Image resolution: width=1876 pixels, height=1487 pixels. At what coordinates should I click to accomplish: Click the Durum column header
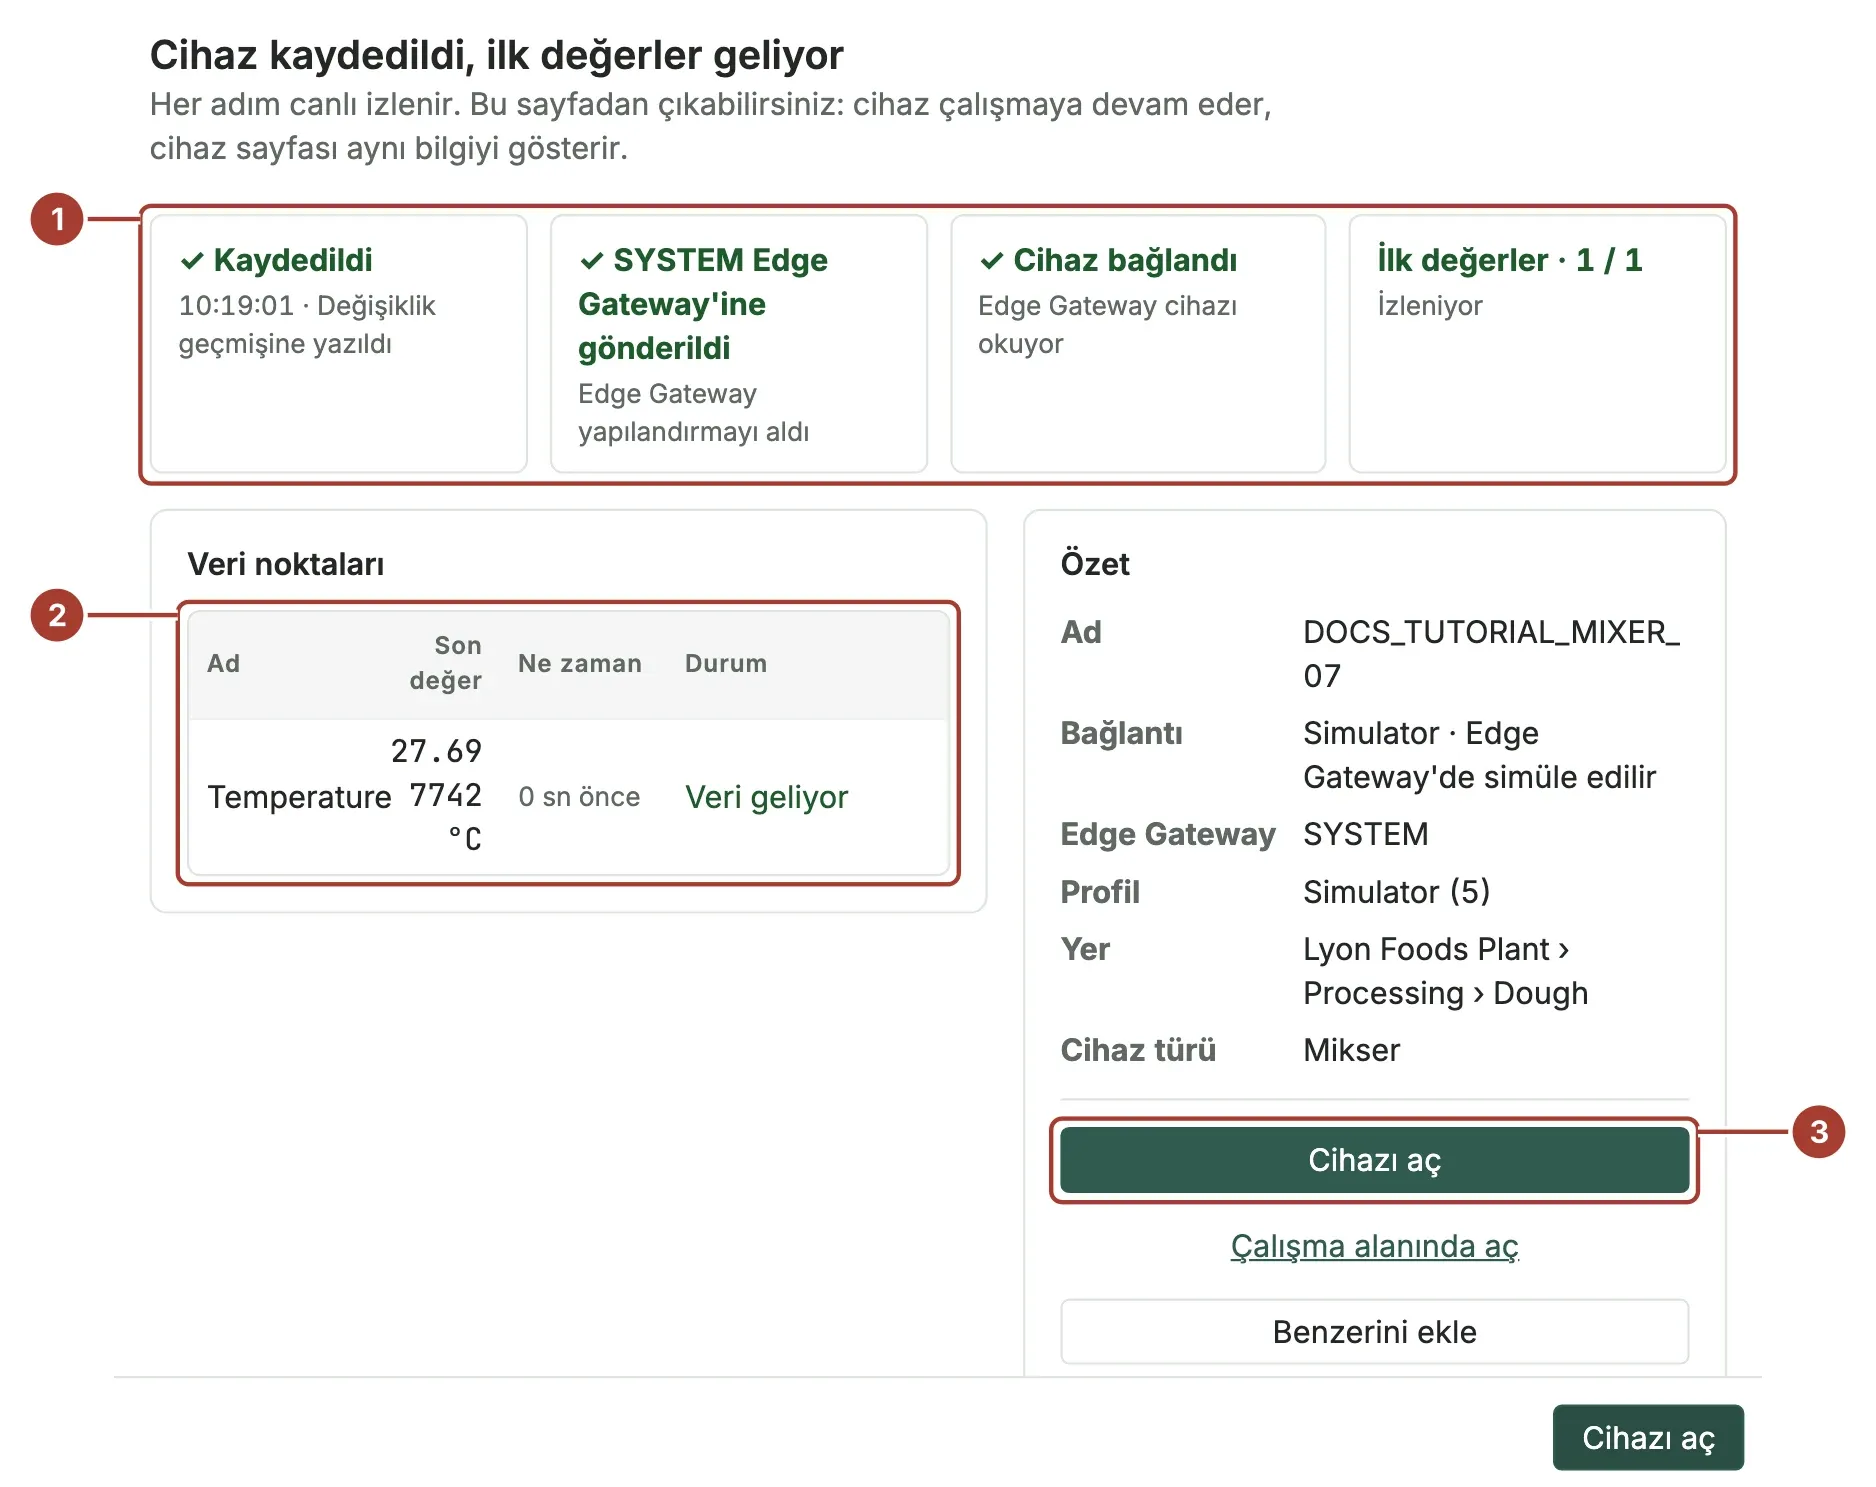(x=726, y=663)
